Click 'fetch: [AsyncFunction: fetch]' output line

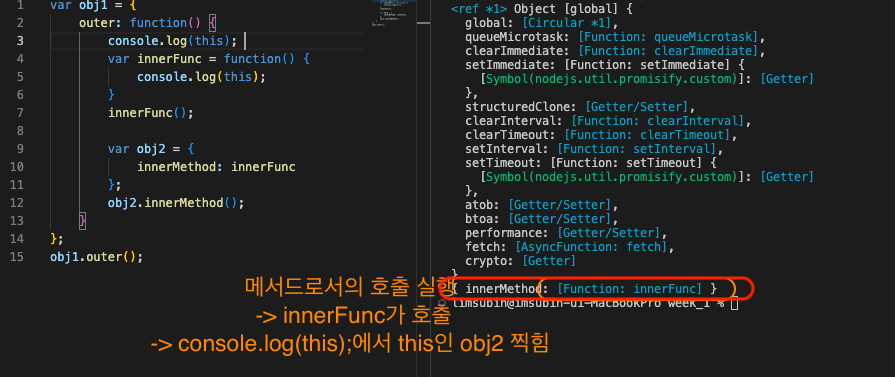tap(570, 247)
